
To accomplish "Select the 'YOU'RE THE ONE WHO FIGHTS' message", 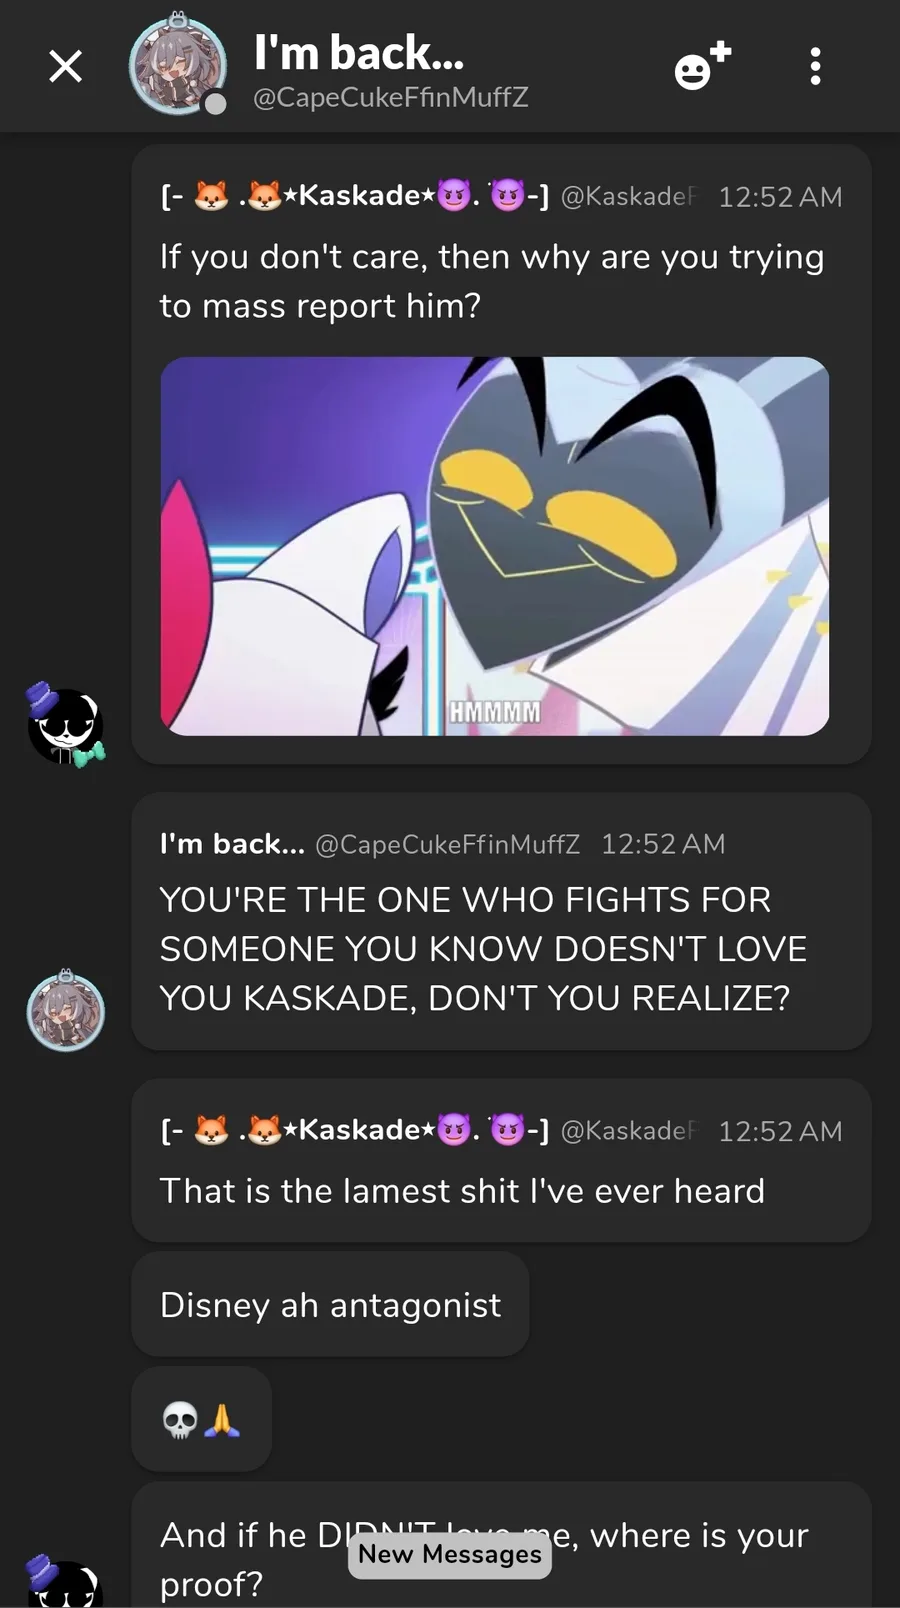I will [484, 948].
